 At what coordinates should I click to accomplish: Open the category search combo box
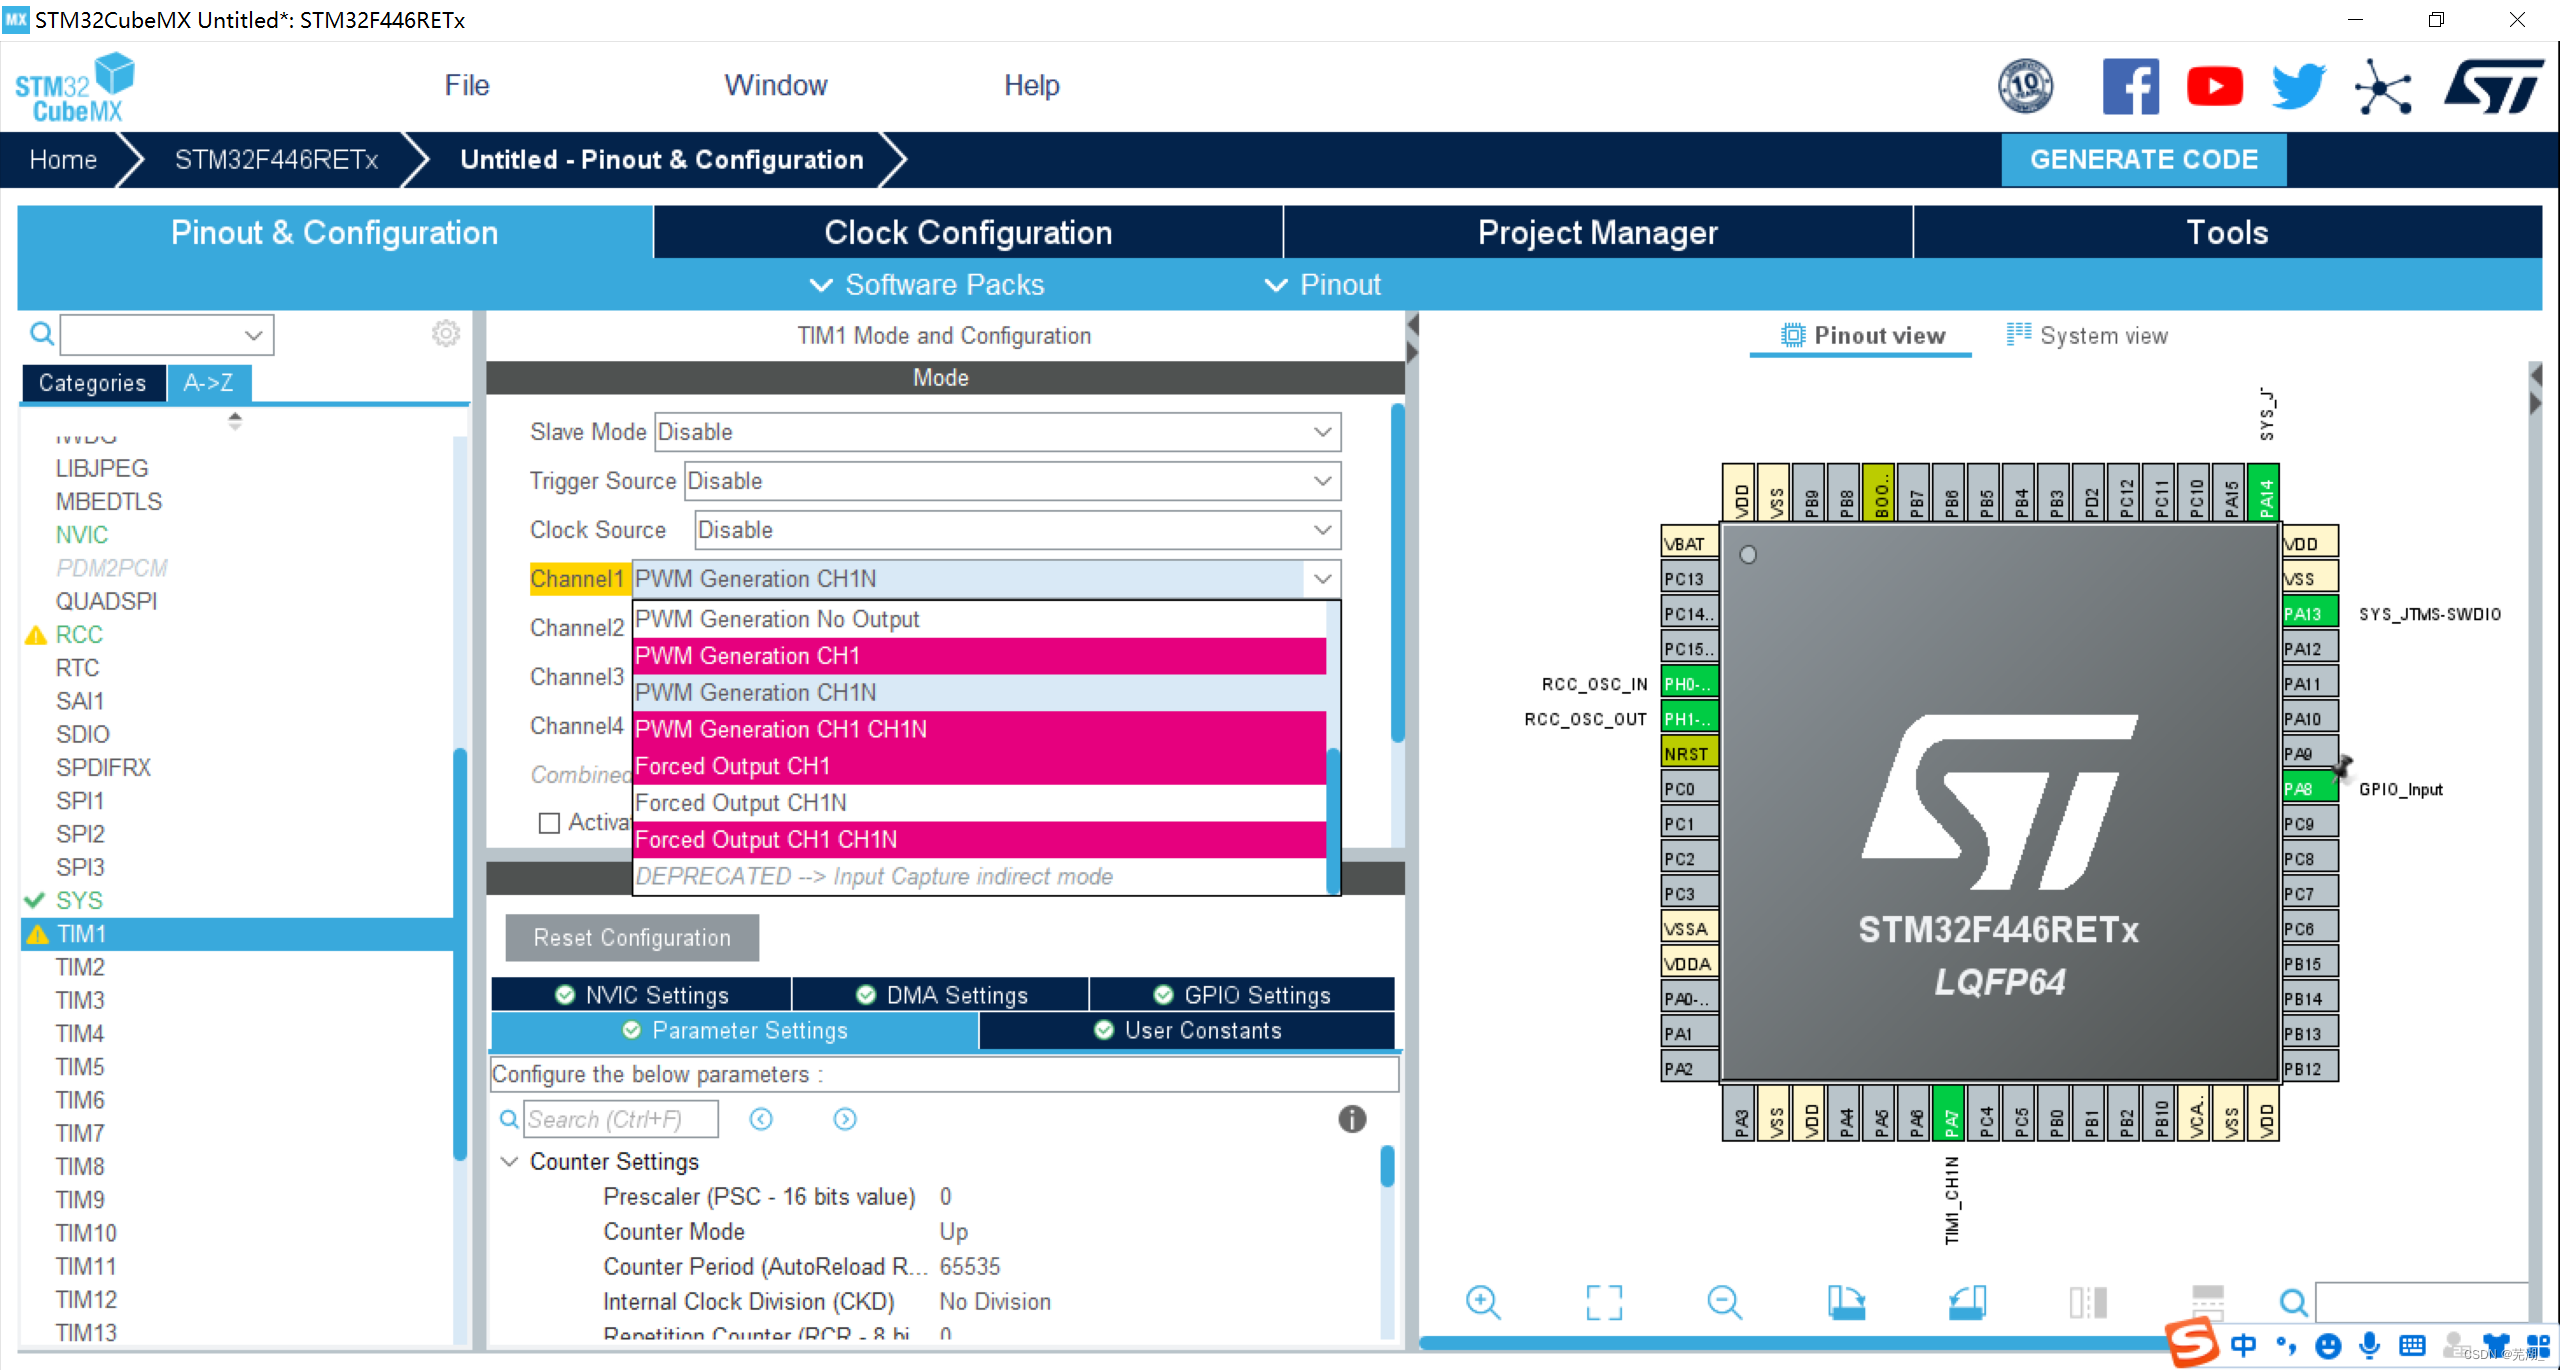(166, 334)
